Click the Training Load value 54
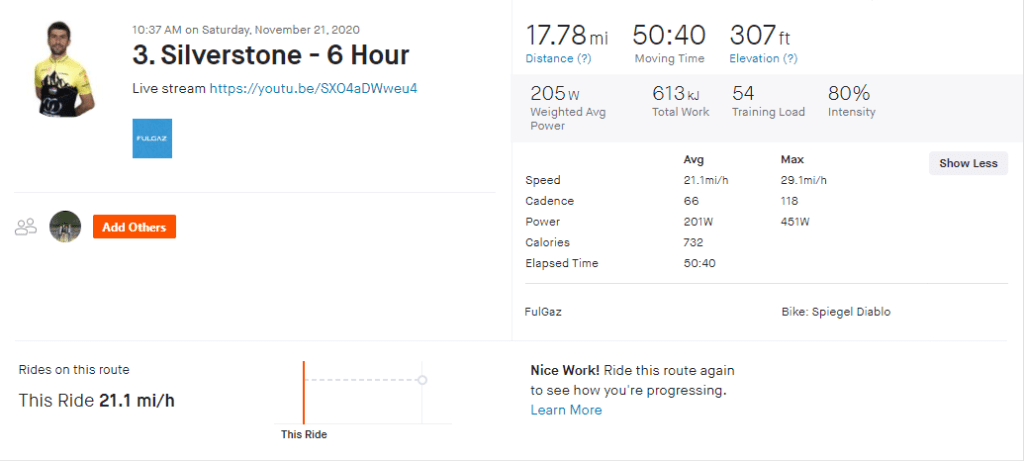 click(743, 93)
